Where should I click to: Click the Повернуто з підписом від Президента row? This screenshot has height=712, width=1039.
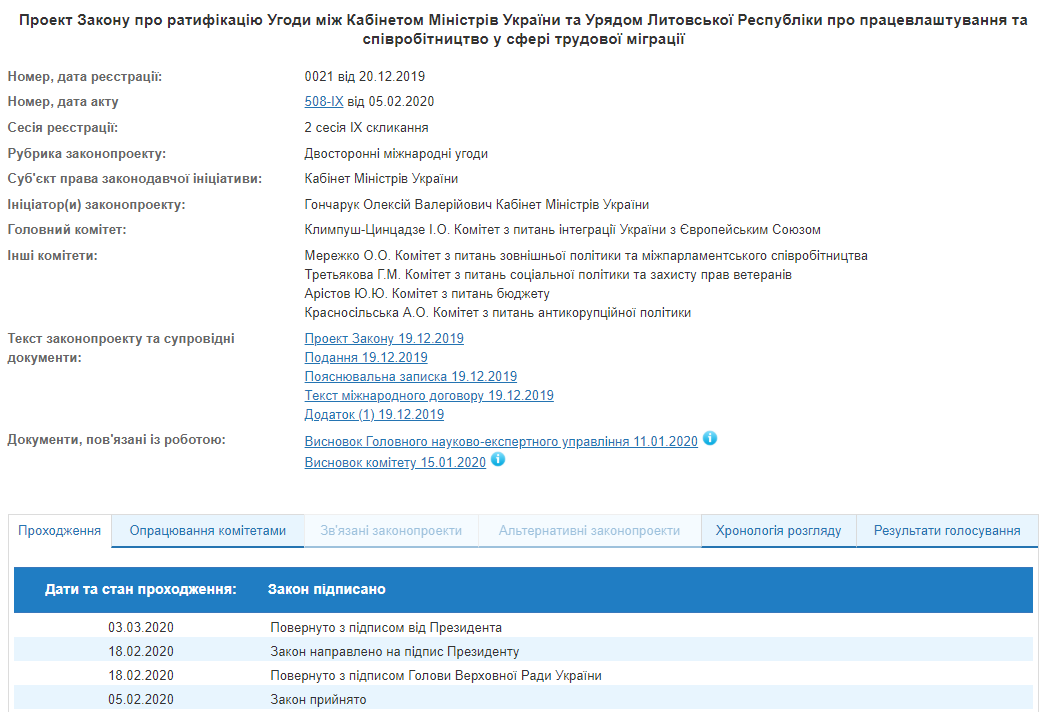click(386, 628)
